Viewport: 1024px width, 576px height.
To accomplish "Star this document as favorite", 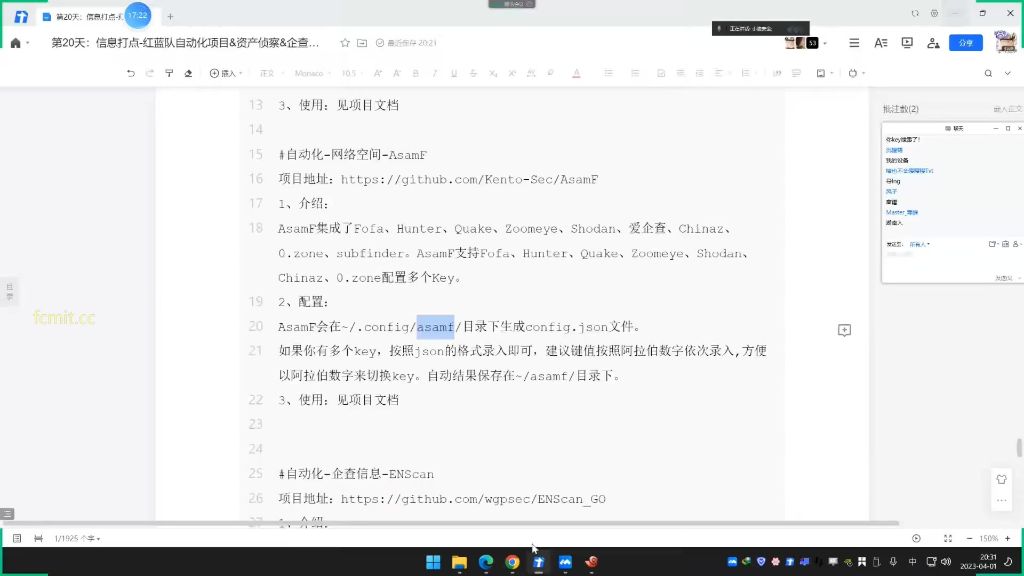I will (x=345, y=43).
